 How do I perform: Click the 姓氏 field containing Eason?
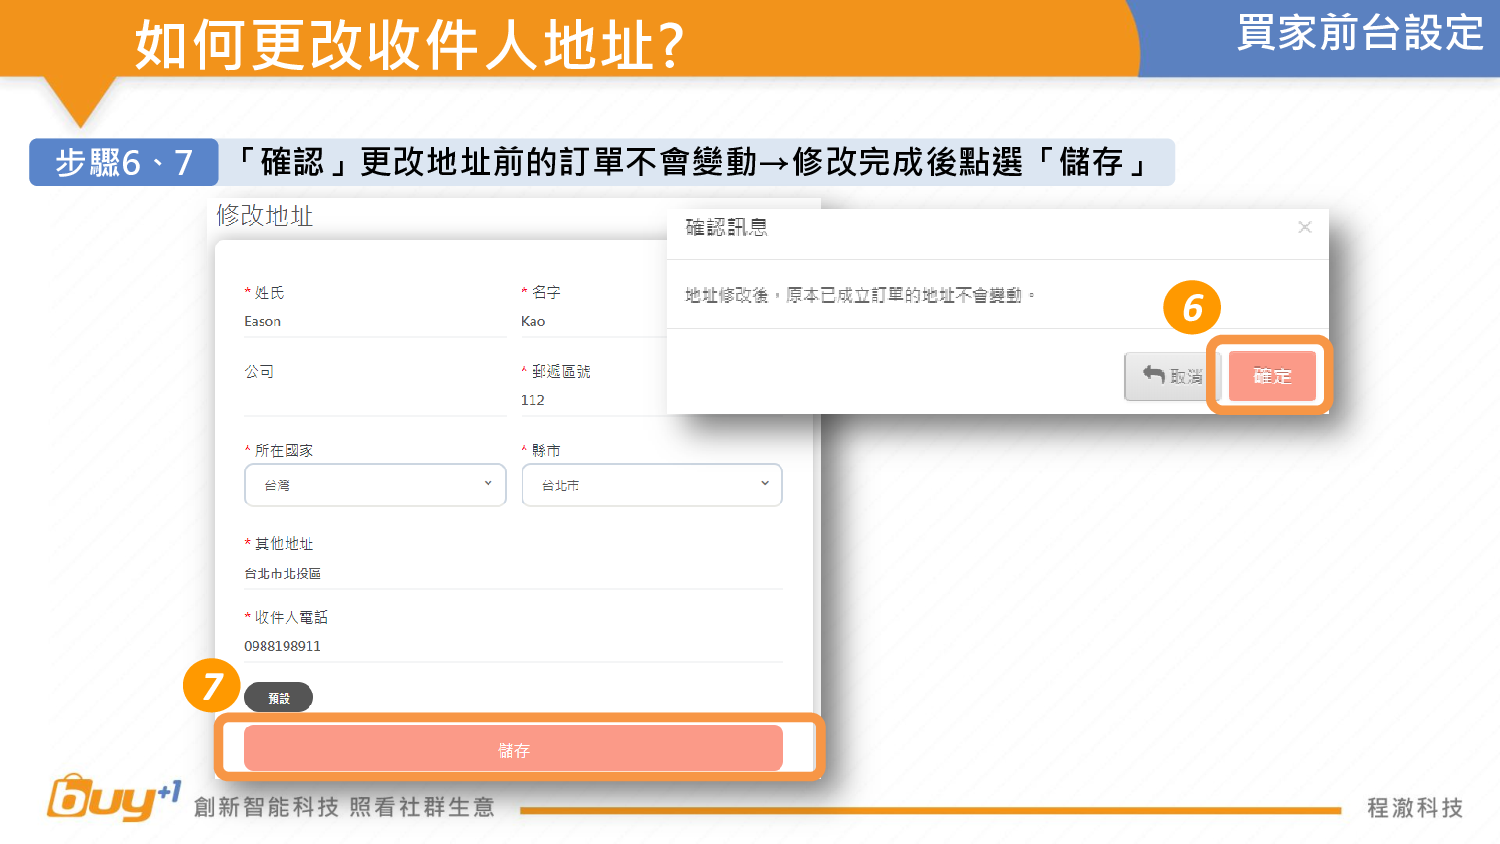point(375,322)
